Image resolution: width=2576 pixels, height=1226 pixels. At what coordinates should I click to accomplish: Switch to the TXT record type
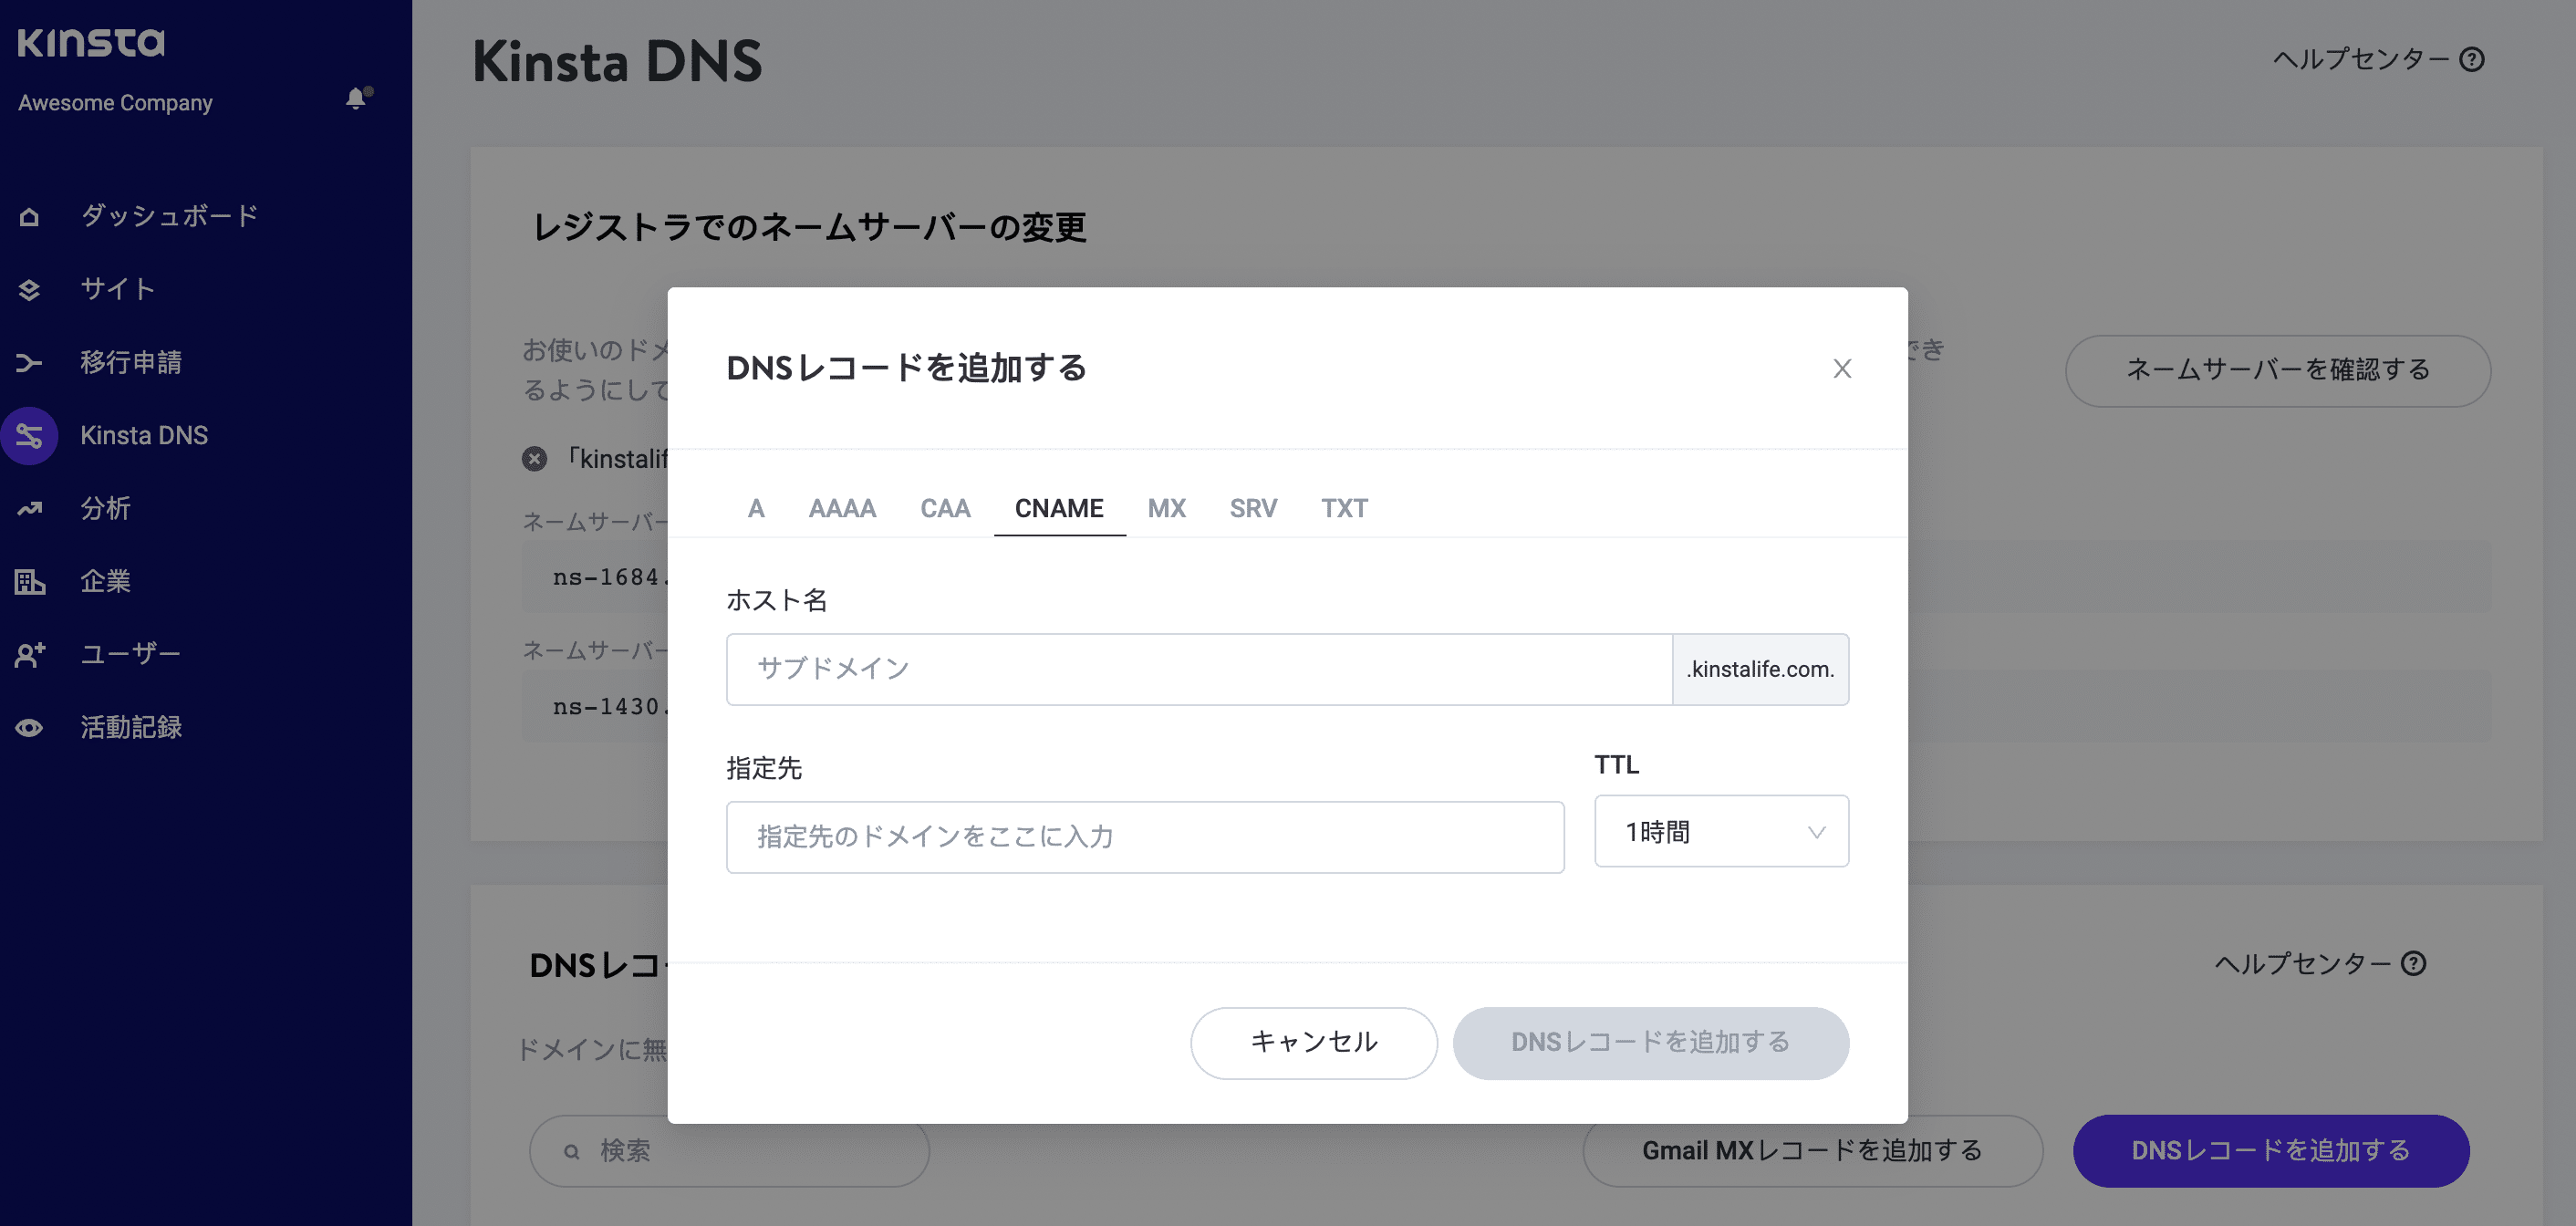coord(1344,508)
